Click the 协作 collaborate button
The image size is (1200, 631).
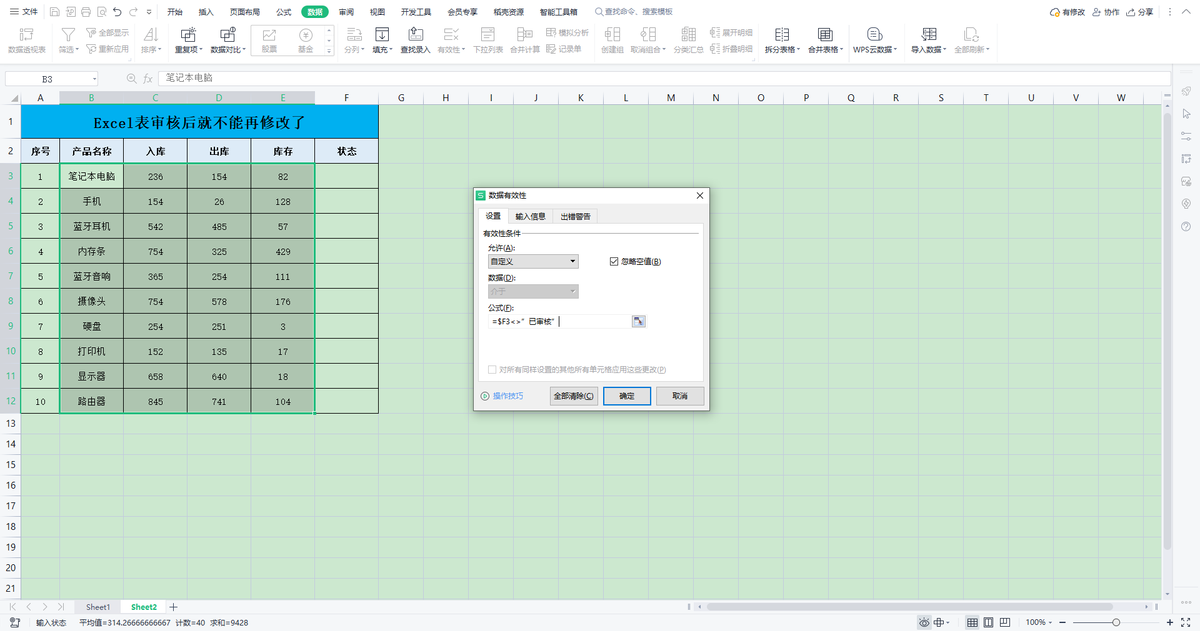(x=1106, y=12)
